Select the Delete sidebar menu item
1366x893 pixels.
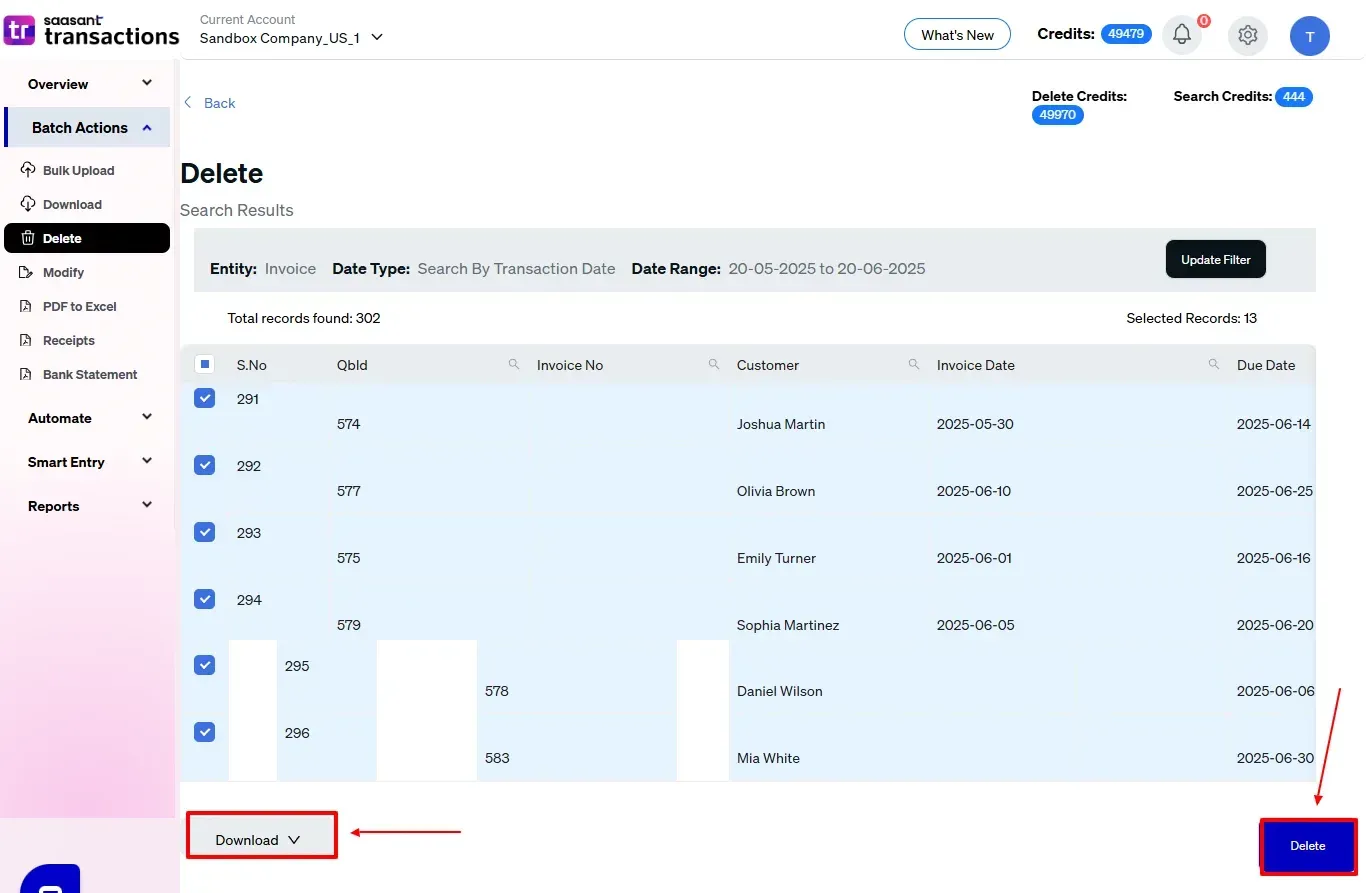click(x=87, y=238)
